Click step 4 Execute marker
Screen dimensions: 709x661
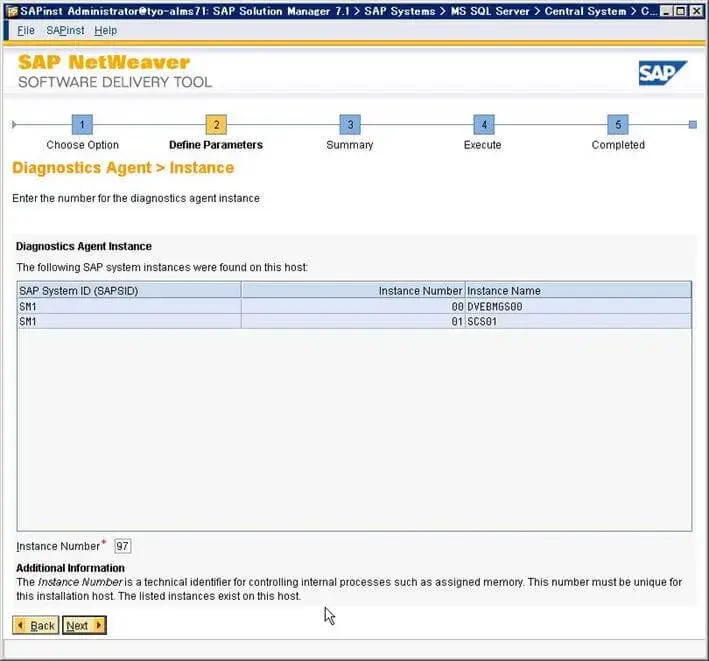pyautogui.click(x=484, y=125)
